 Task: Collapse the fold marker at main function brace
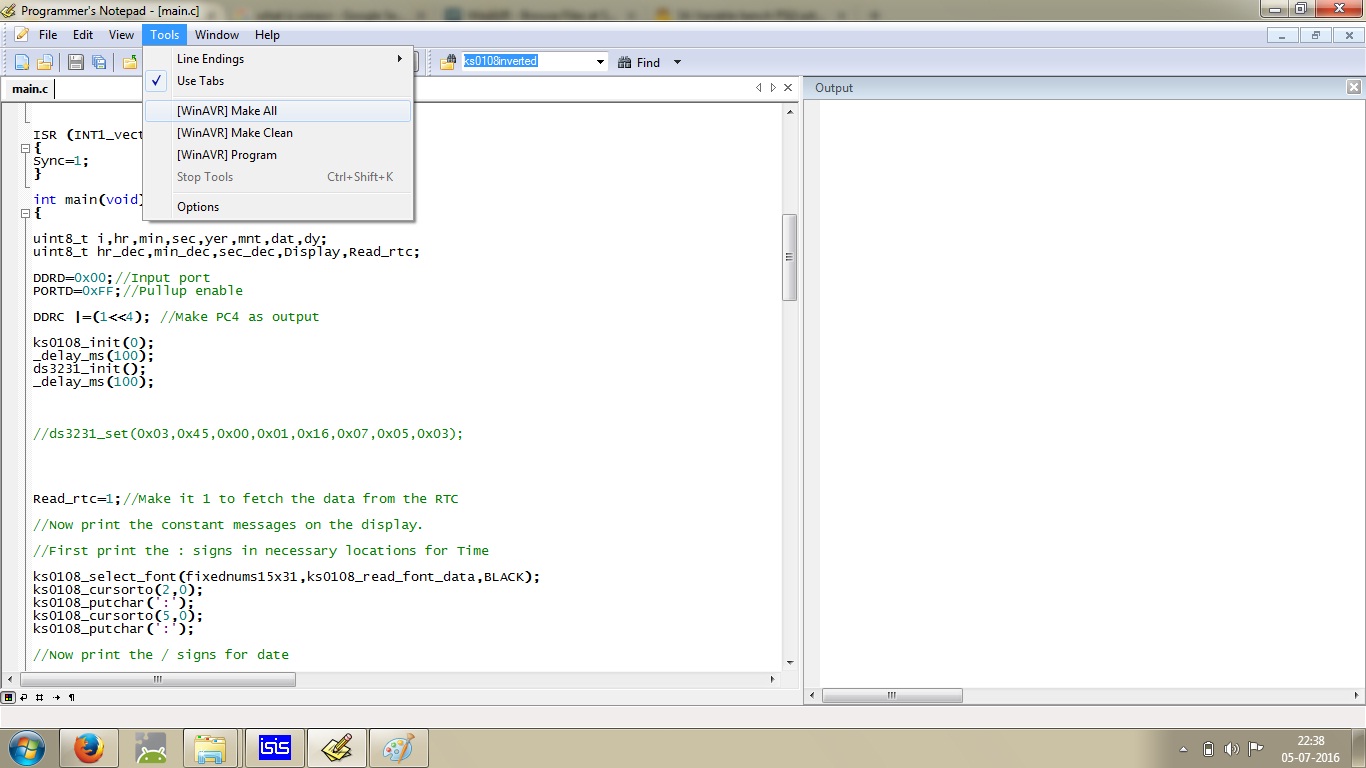click(x=25, y=213)
